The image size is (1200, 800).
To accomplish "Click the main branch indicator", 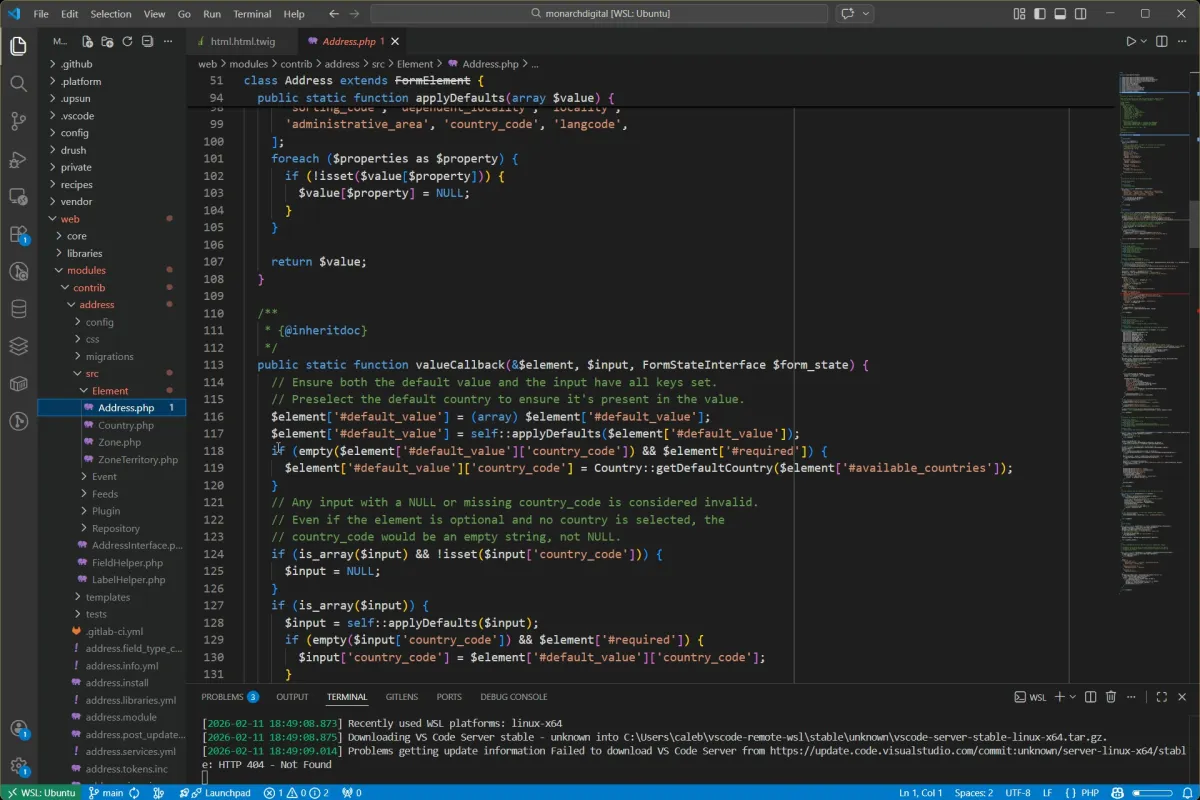I will point(108,792).
